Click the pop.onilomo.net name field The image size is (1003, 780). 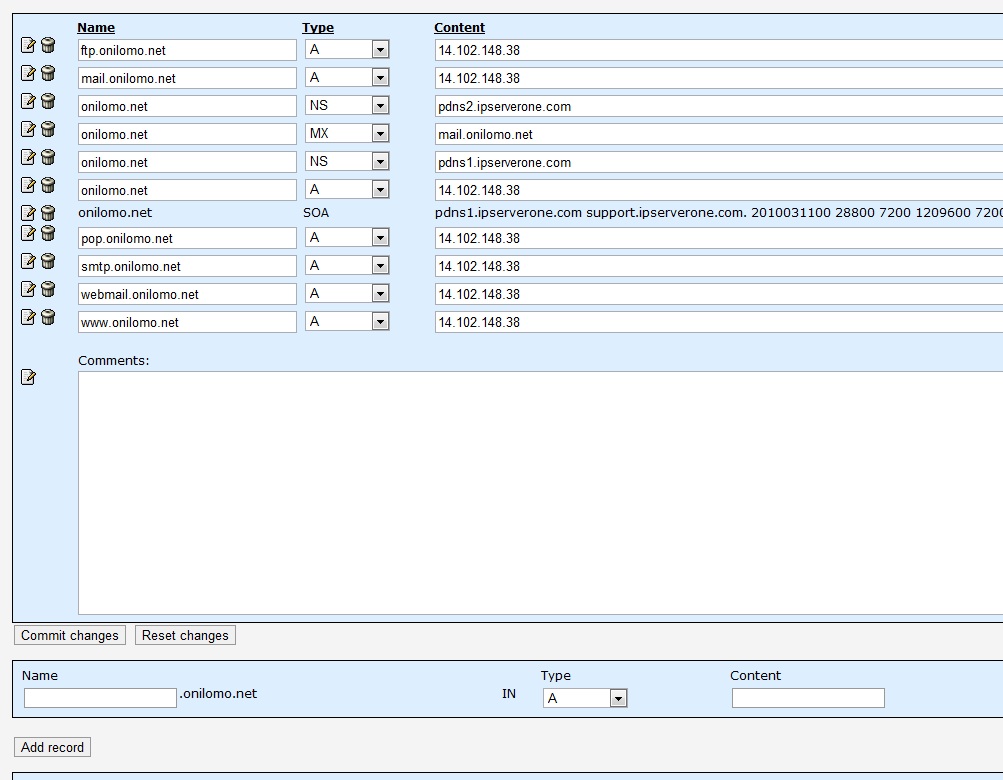187,238
